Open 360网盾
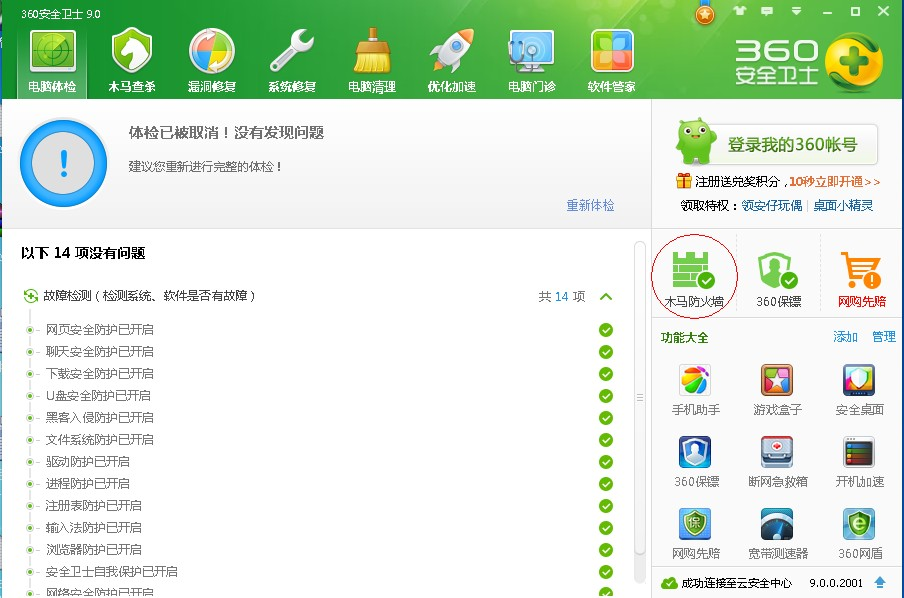The height and width of the screenshot is (598, 904). (x=859, y=534)
